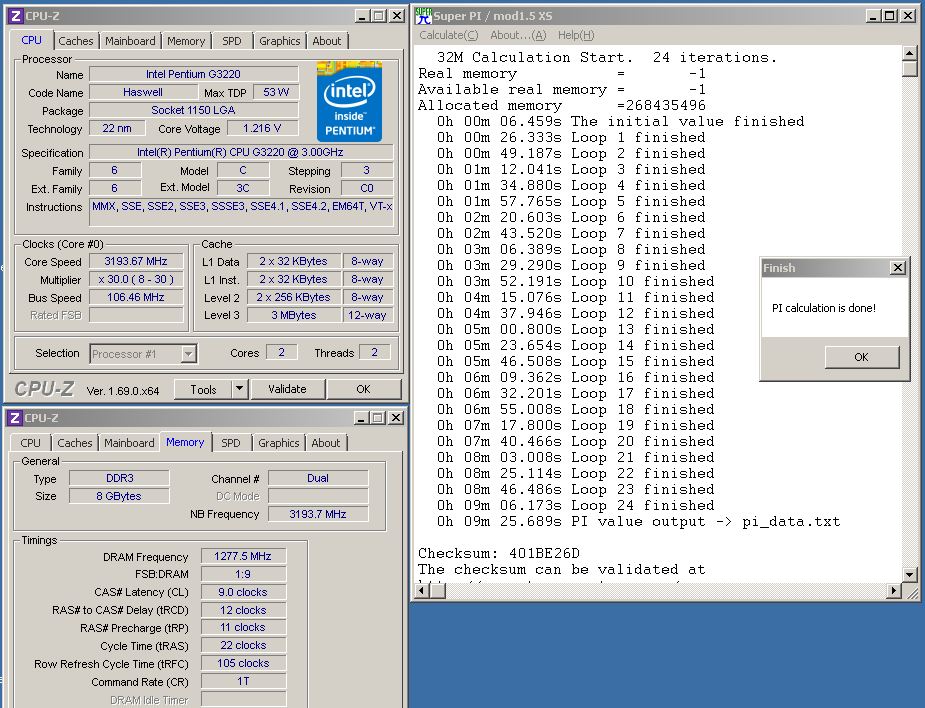Click the tRFC value 105 clocks
The height and width of the screenshot is (708, 925).
[243, 663]
